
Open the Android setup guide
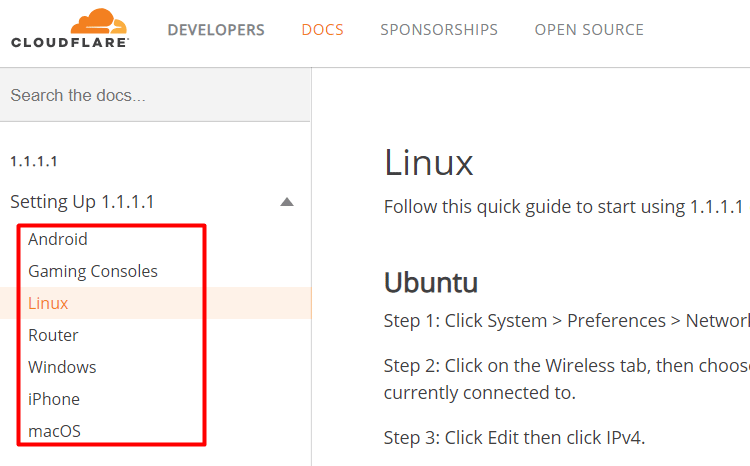(58, 239)
